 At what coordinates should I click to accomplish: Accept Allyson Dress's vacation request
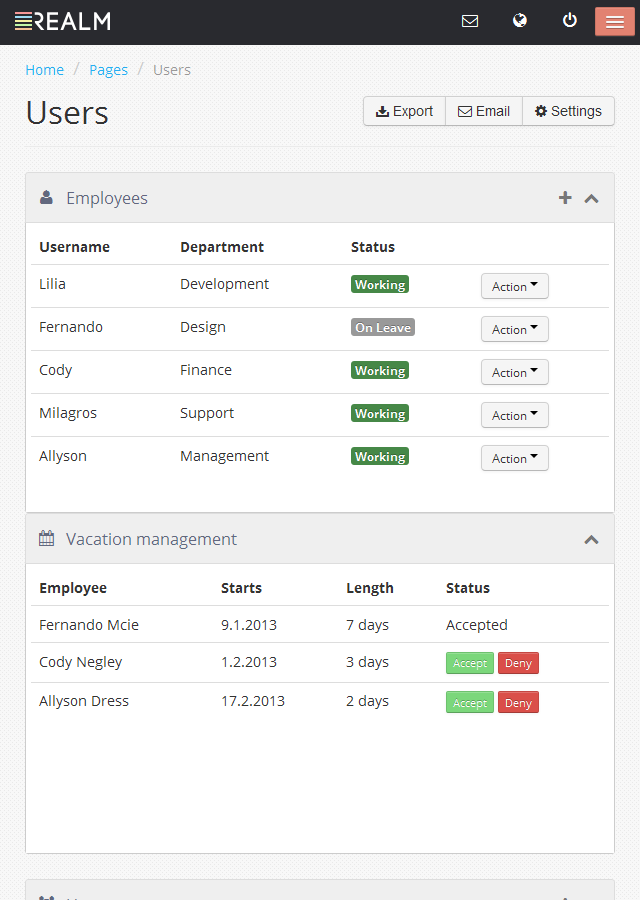(470, 703)
